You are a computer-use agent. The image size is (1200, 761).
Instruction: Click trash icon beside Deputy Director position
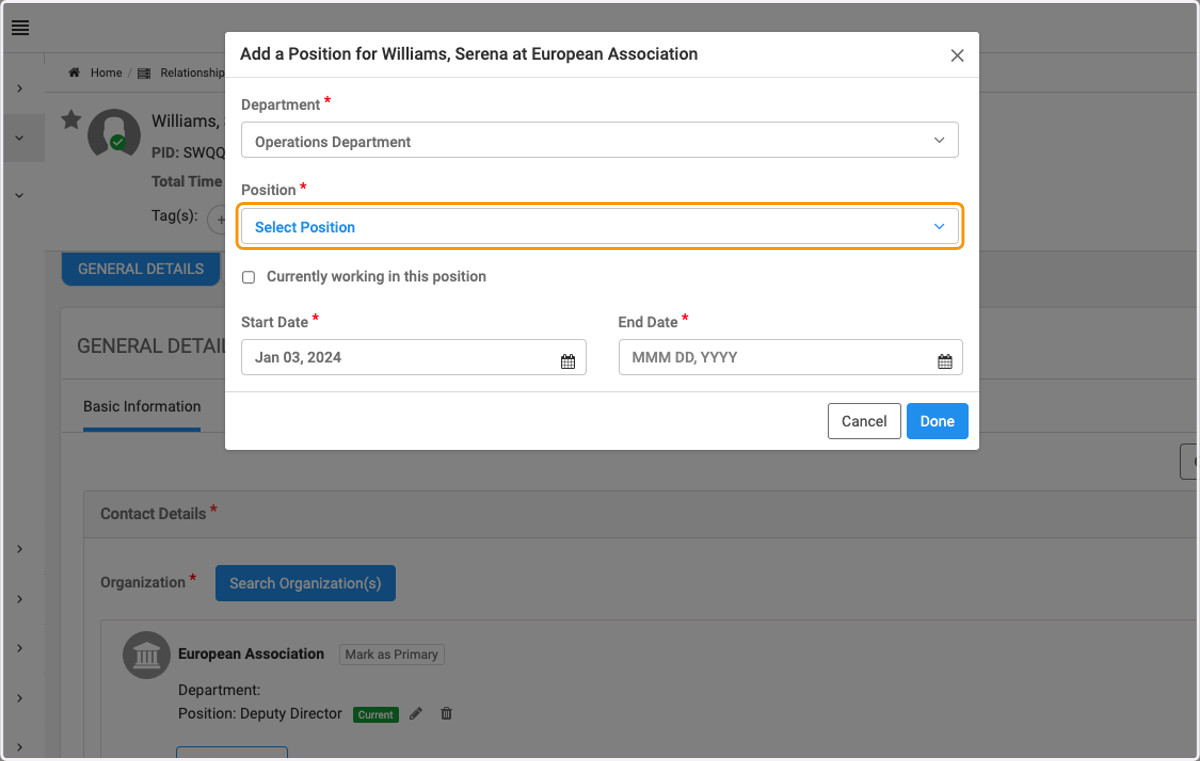pos(447,714)
